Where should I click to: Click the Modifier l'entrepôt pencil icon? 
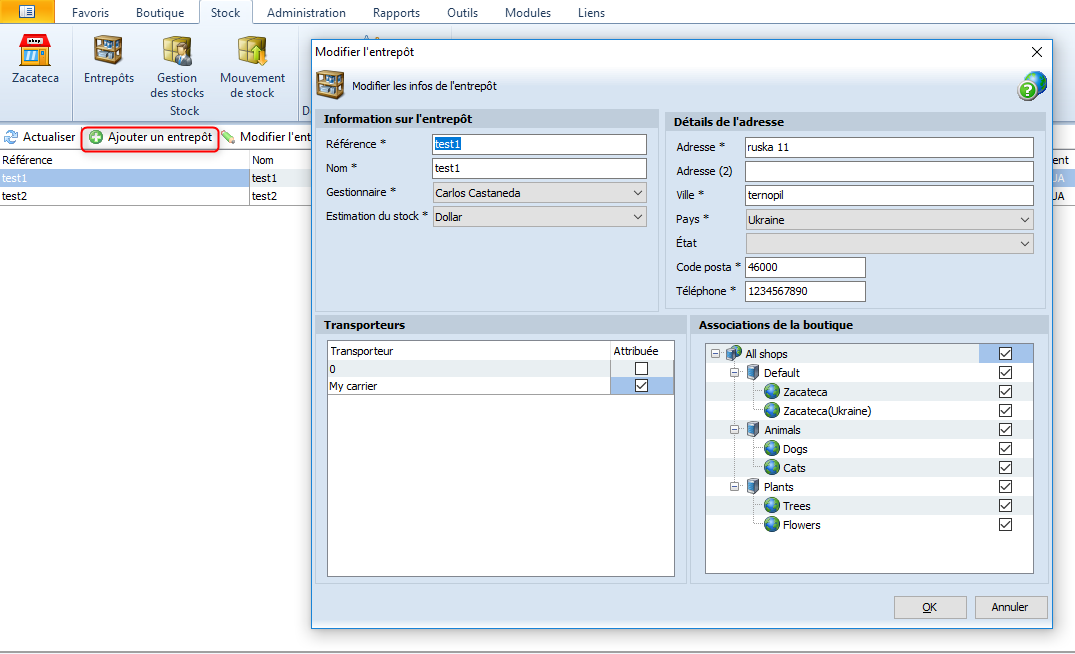point(228,137)
